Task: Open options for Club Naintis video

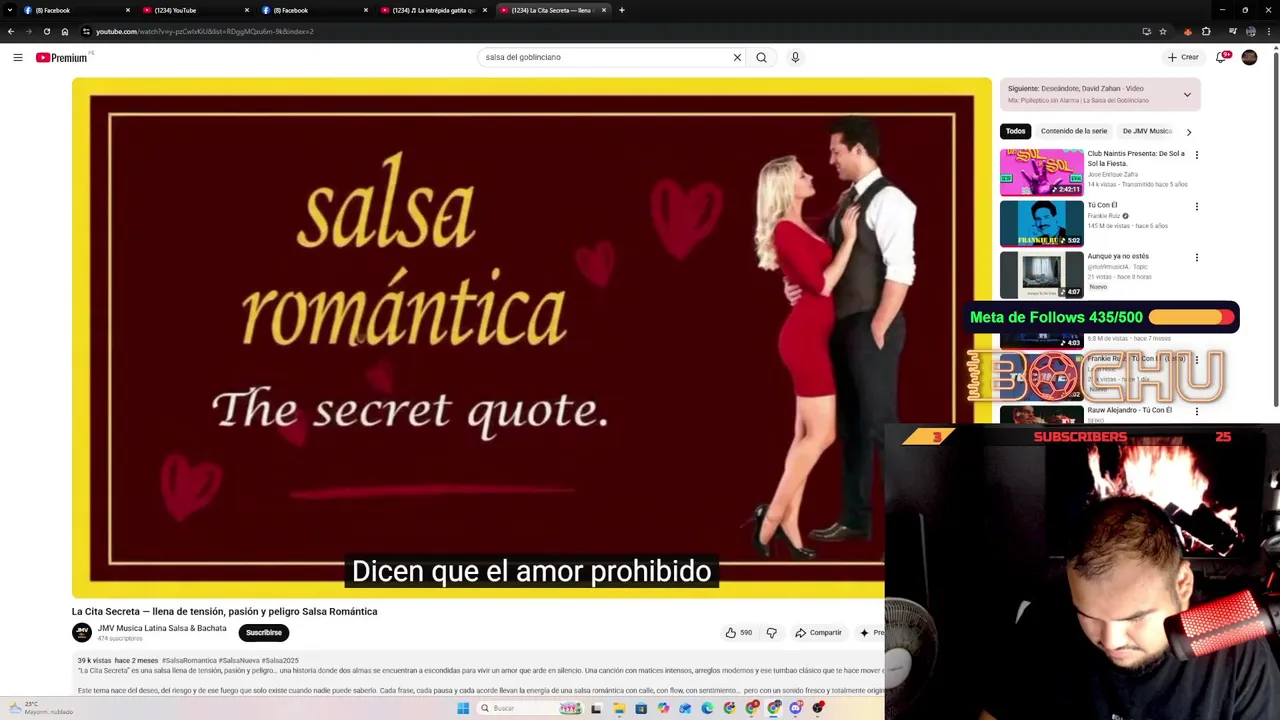Action: pos(1196,155)
